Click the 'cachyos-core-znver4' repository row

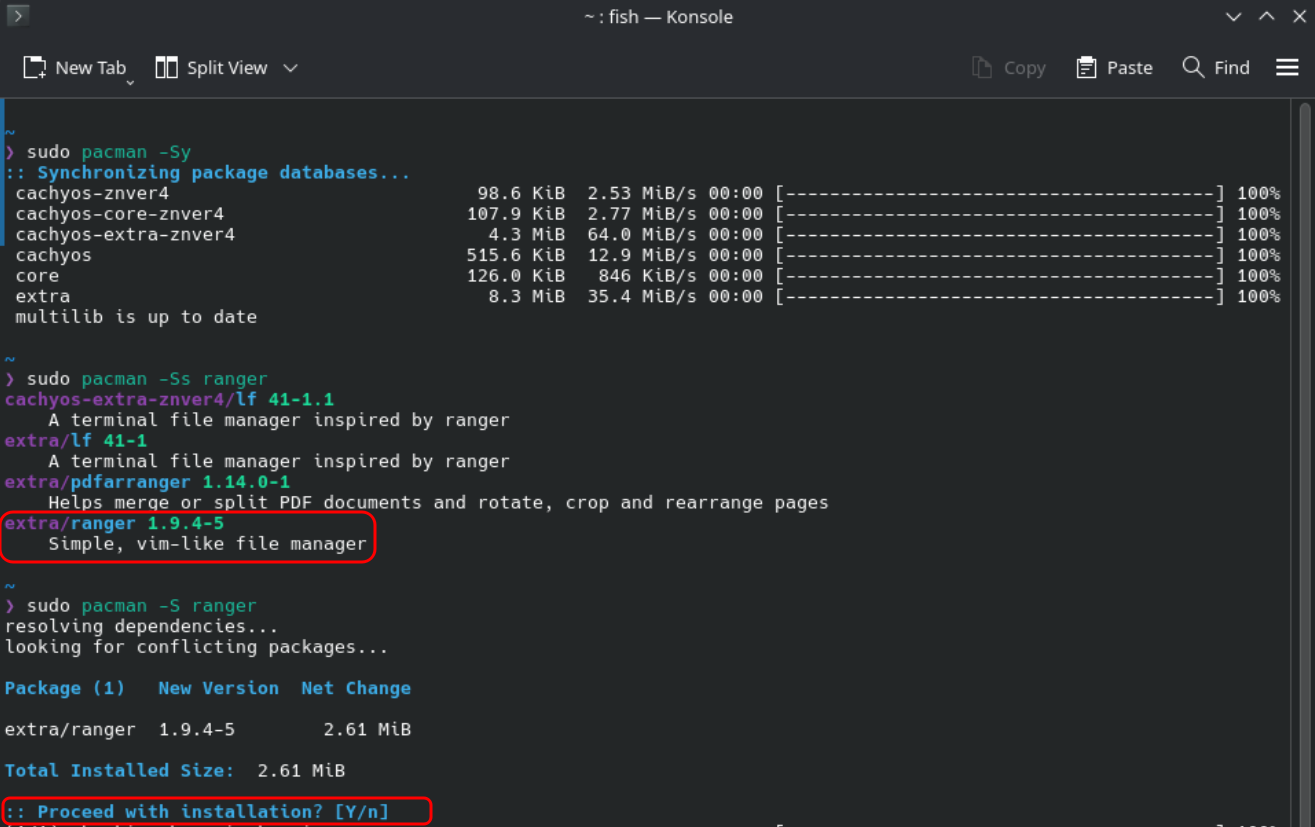[x=647, y=214]
